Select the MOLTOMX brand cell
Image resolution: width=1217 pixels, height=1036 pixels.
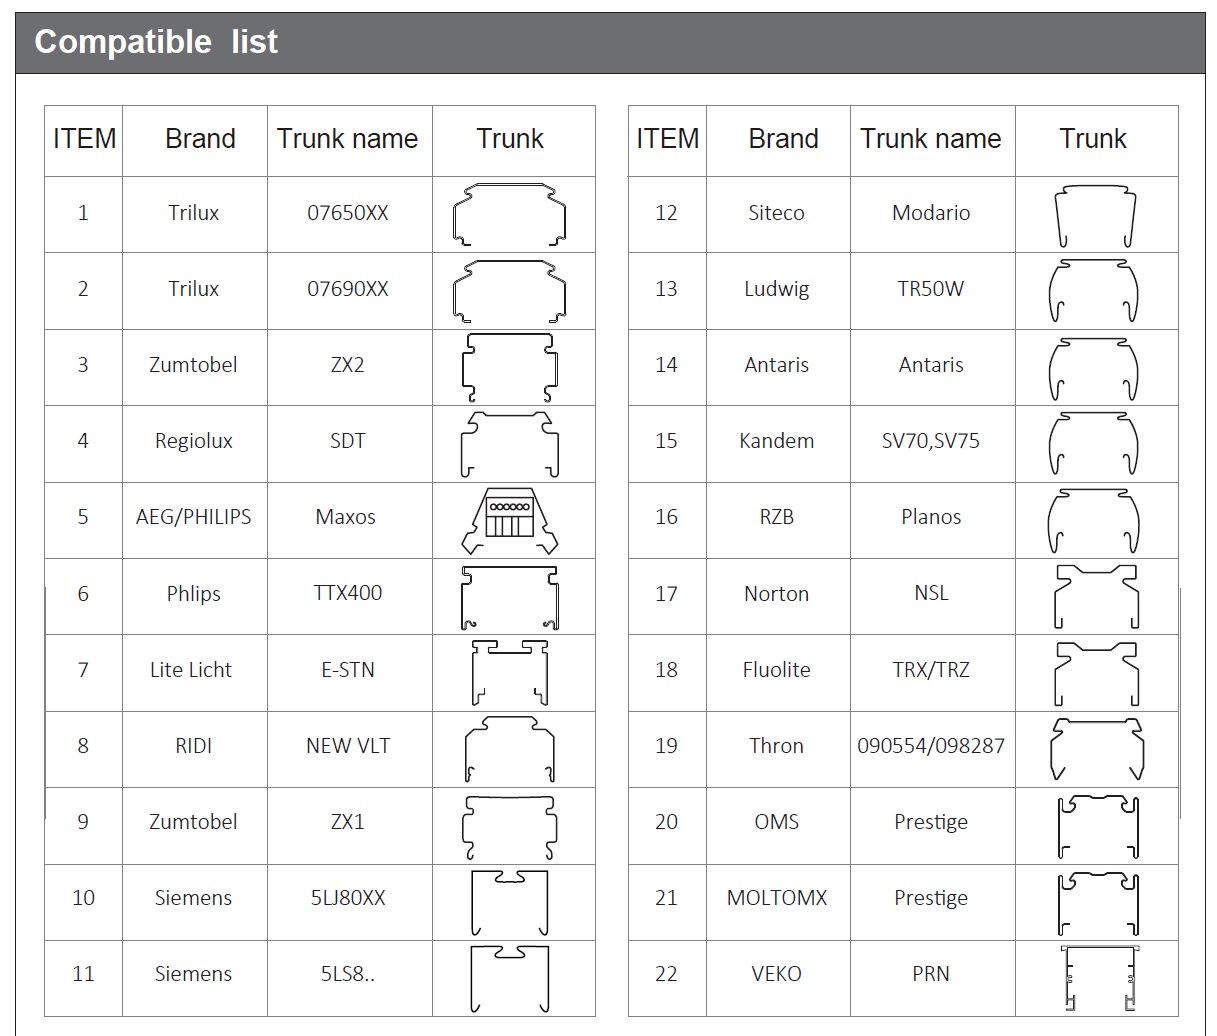tap(777, 898)
